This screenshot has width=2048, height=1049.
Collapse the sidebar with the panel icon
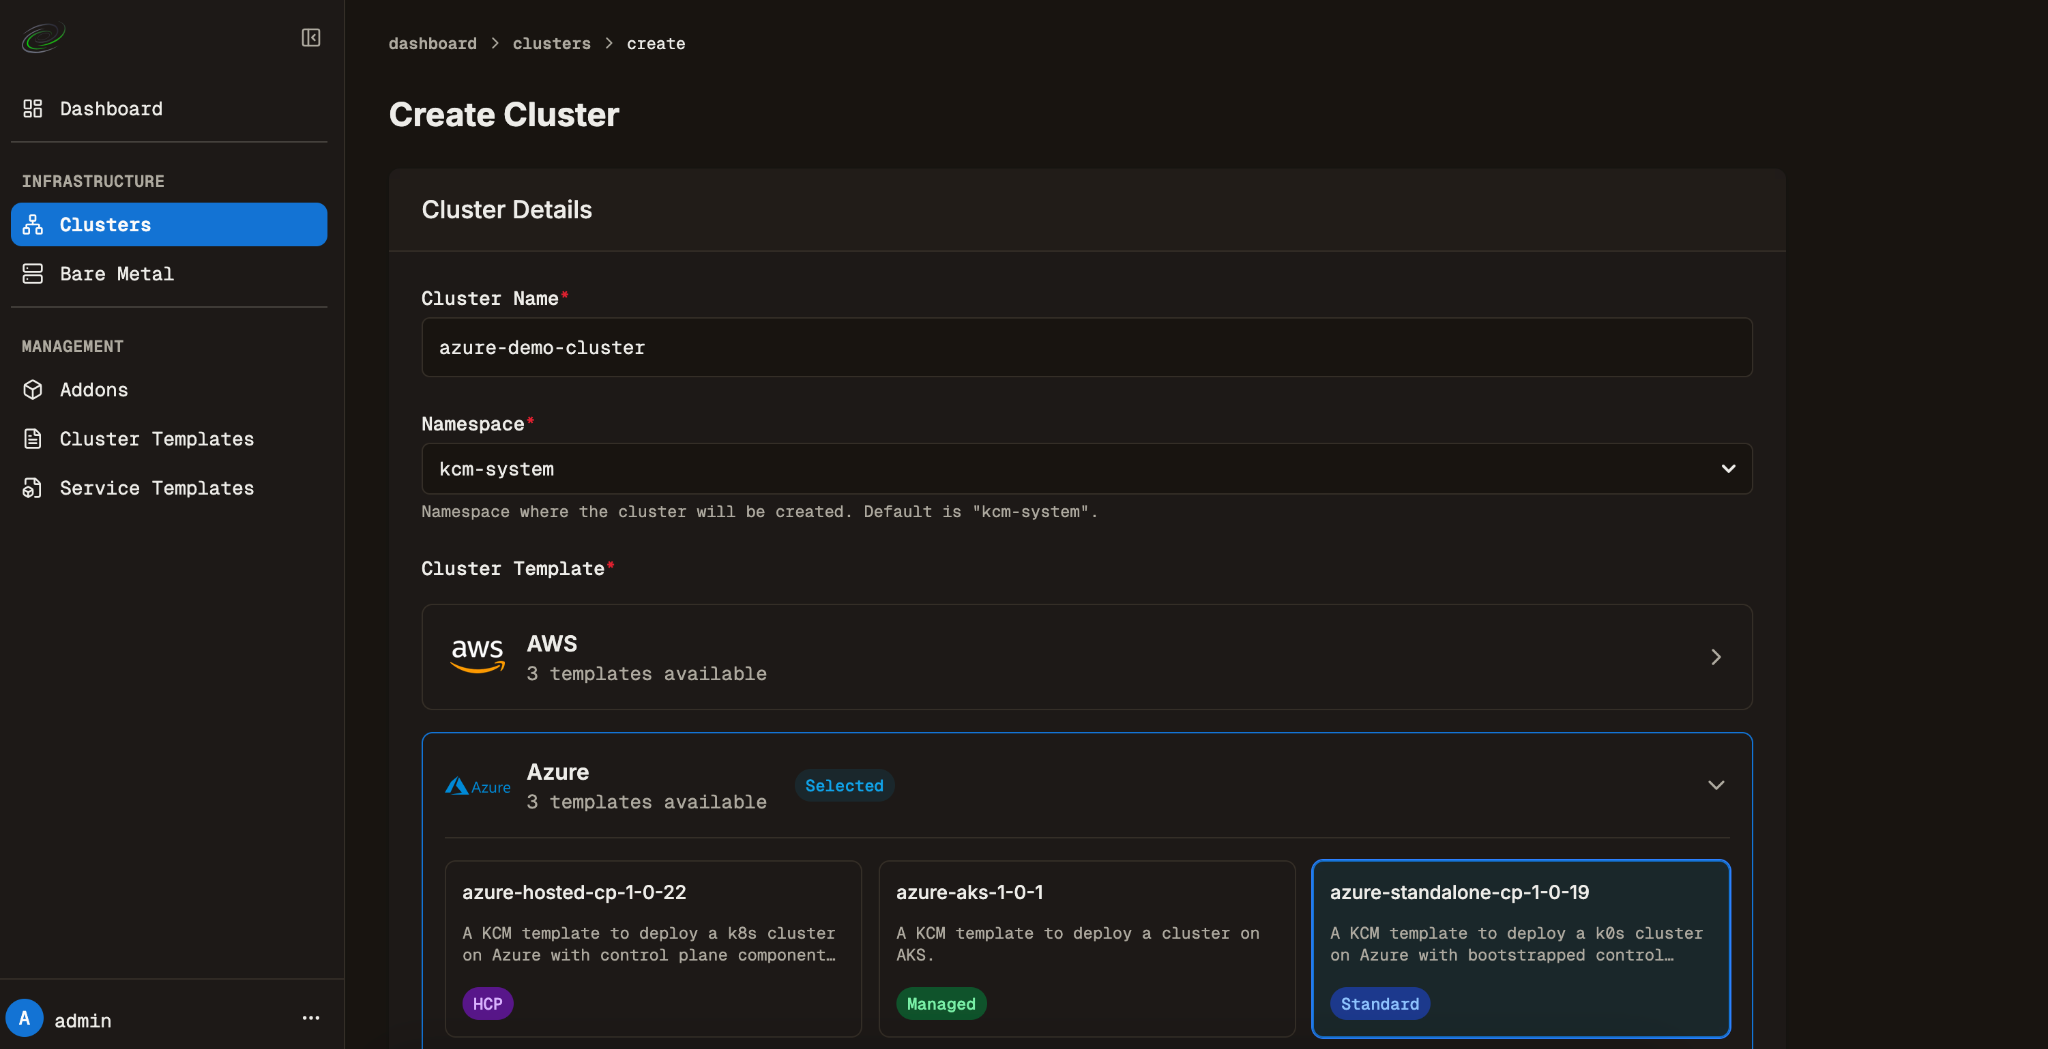click(311, 38)
